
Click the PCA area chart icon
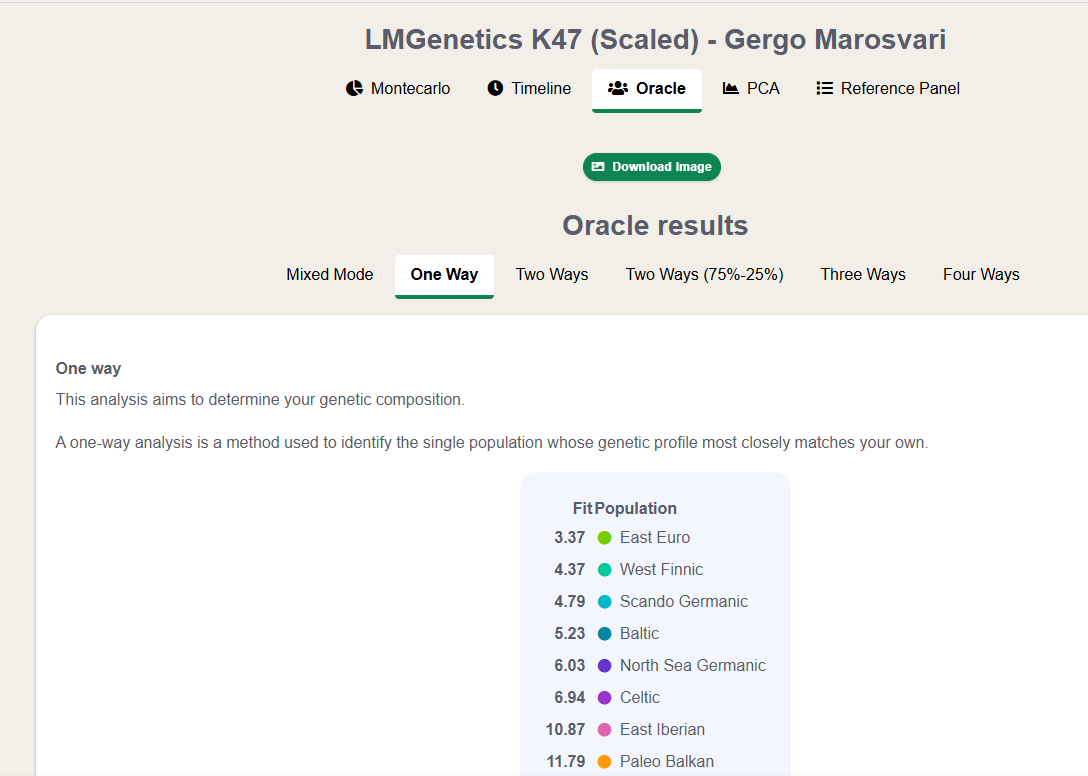[x=730, y=88]
